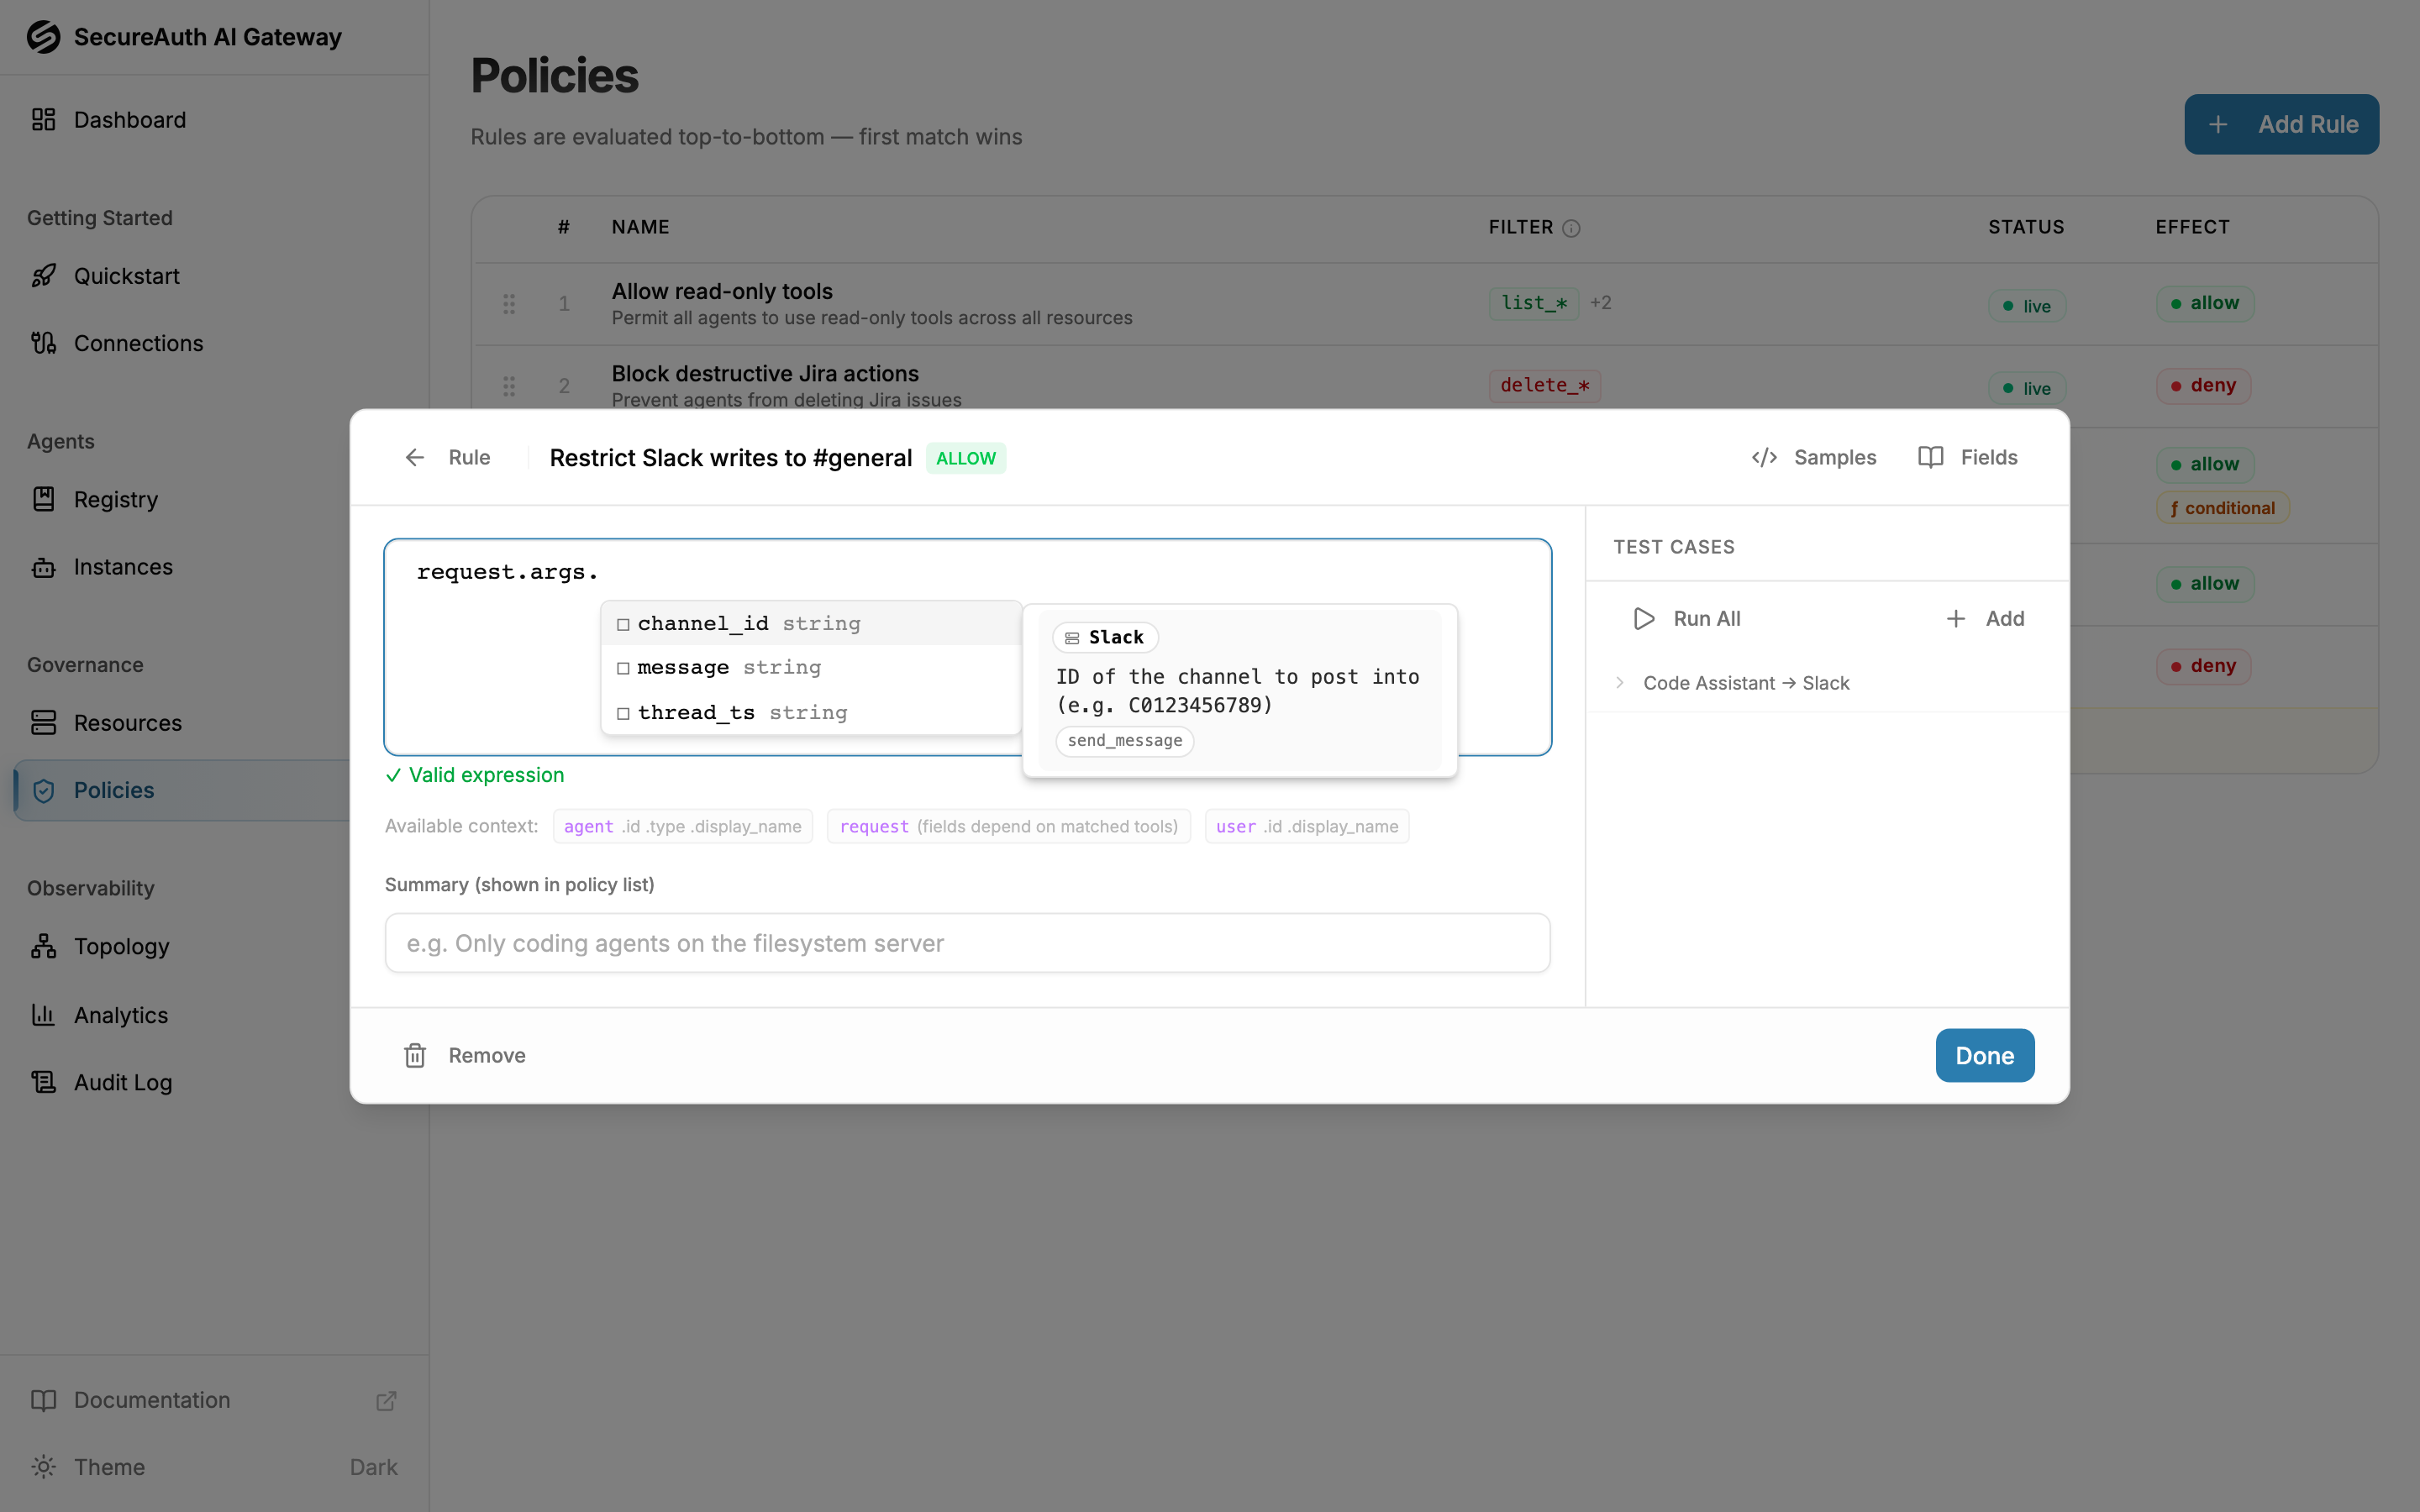
Task: Open Documentation external link icon
Action: (386, 1400)
